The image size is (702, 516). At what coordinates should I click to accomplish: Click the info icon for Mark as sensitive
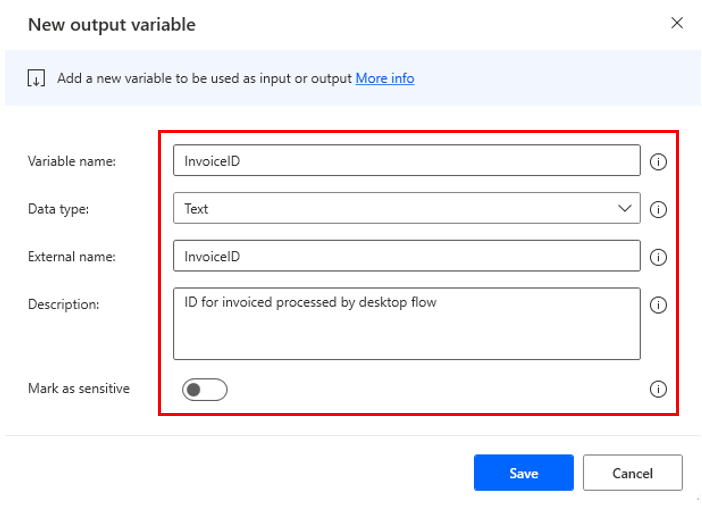658,389
